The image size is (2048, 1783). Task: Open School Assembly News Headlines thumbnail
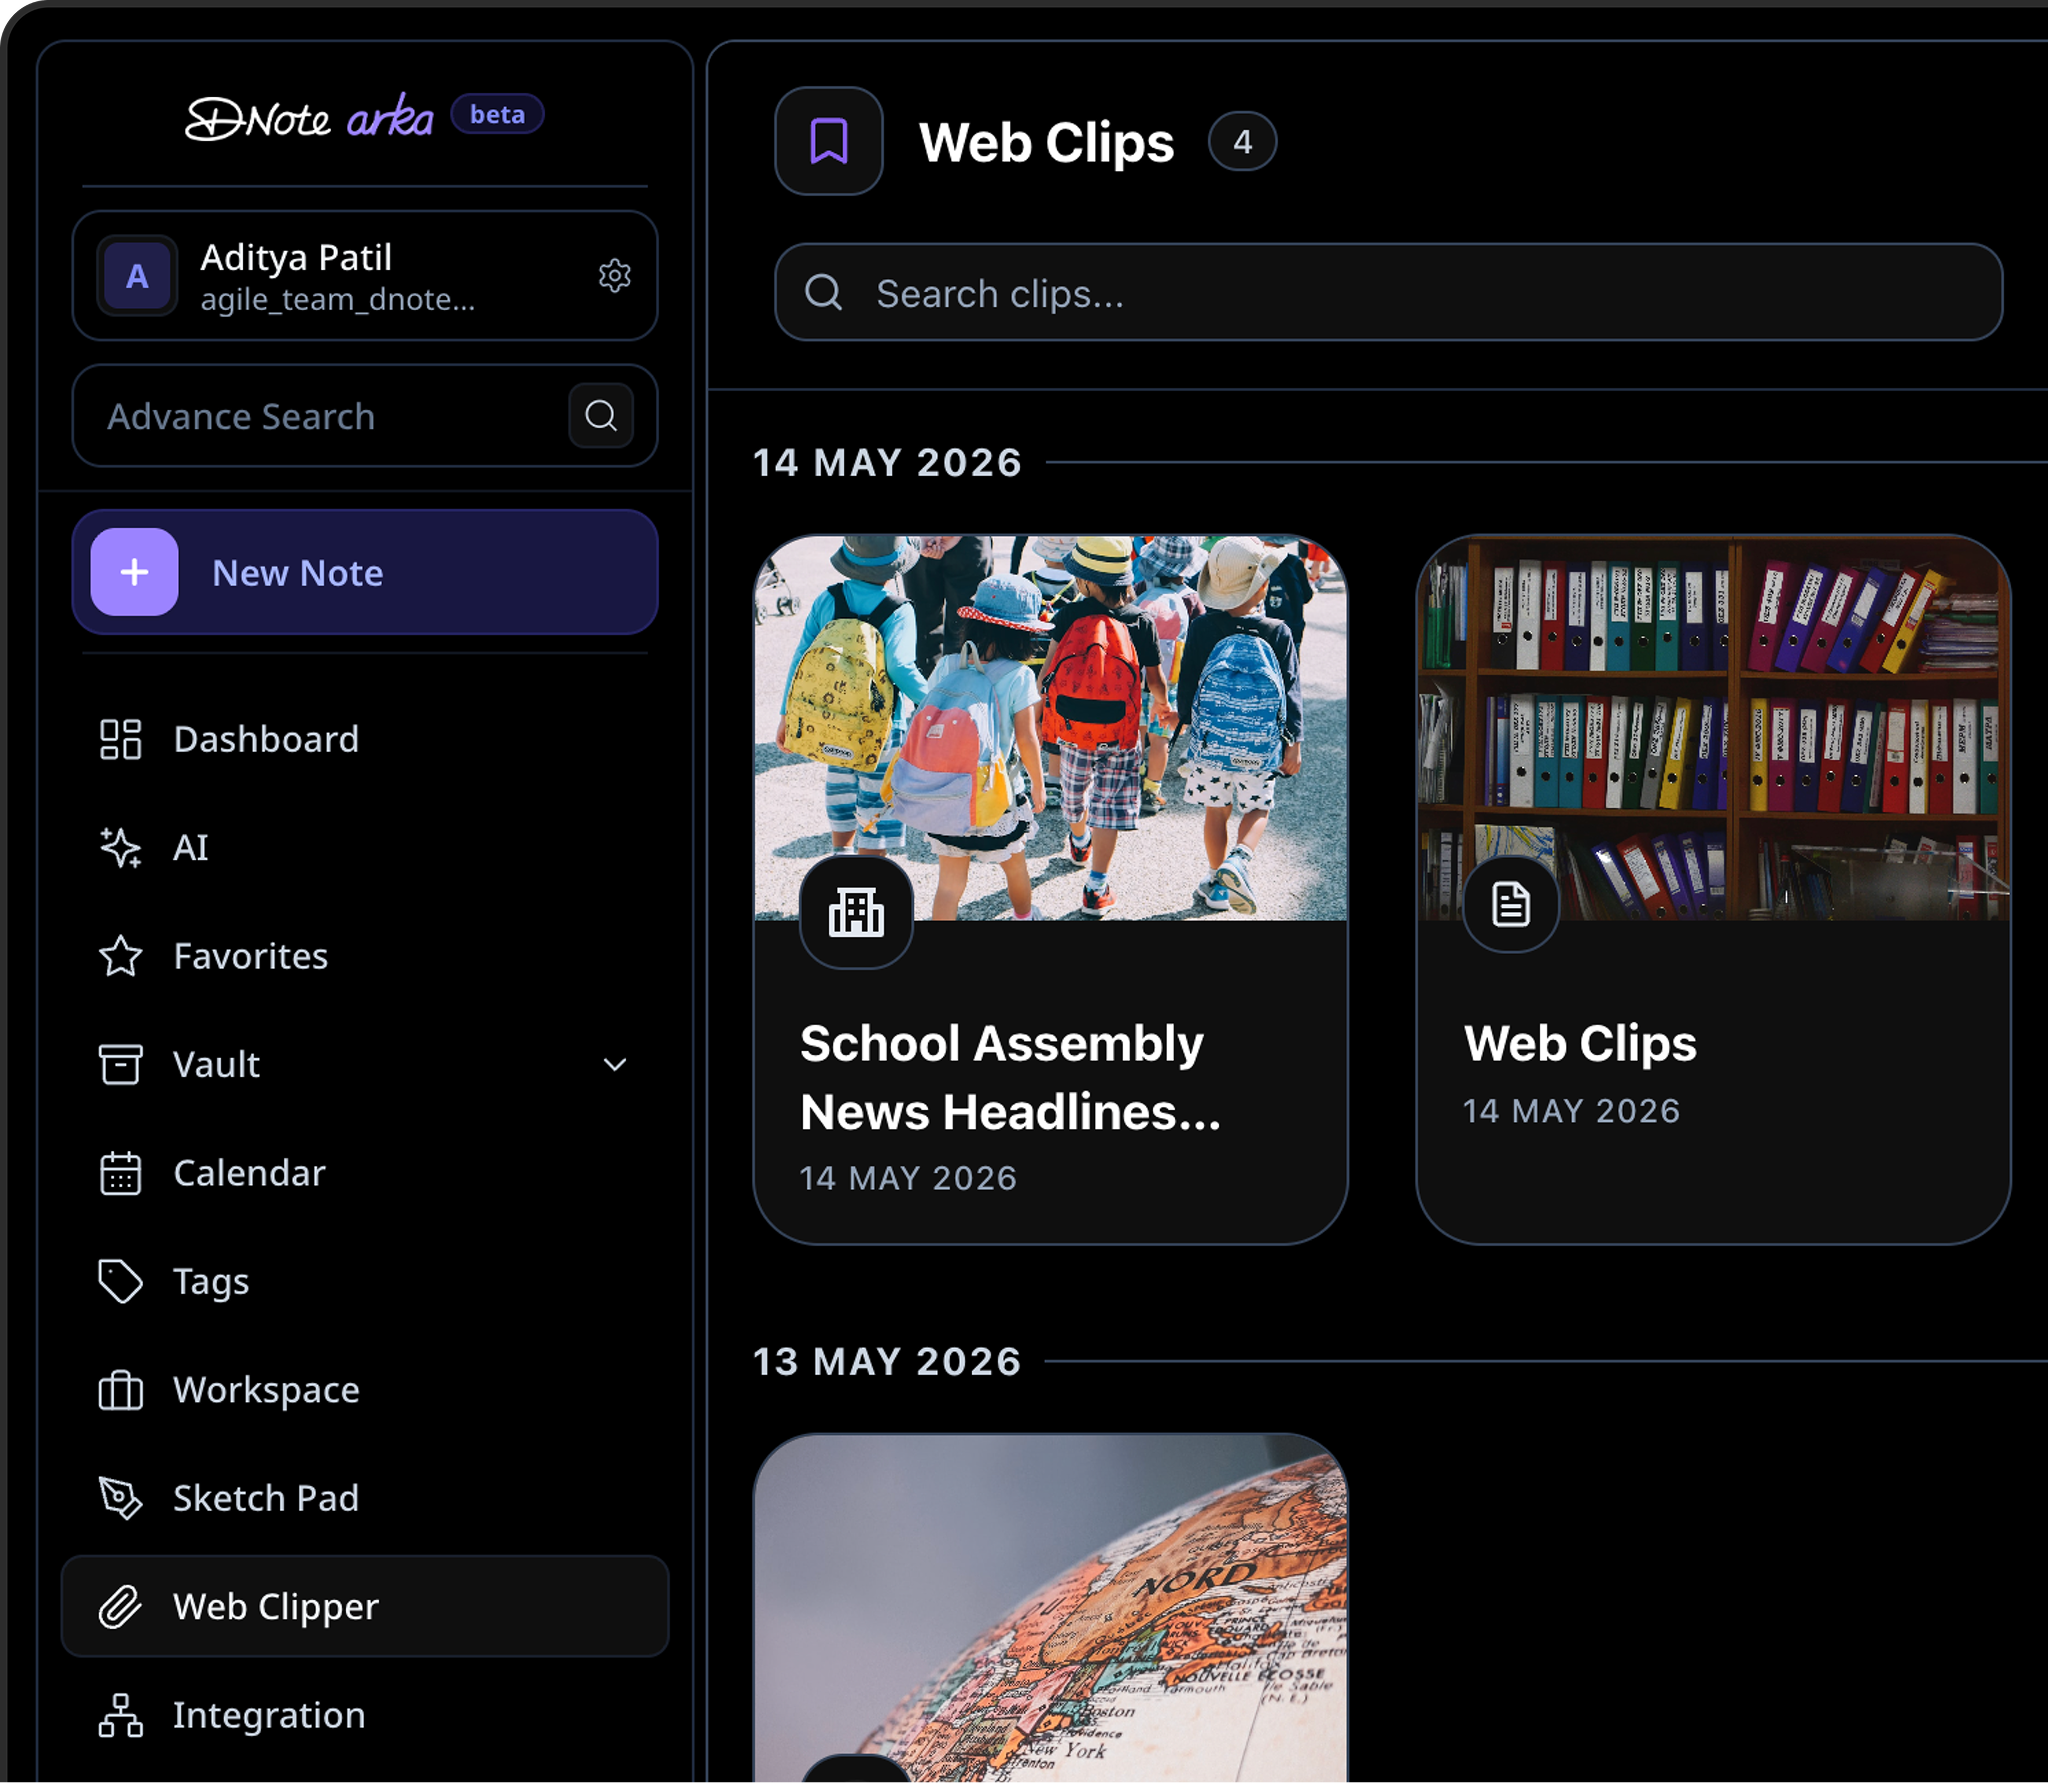coord(1050,728)
